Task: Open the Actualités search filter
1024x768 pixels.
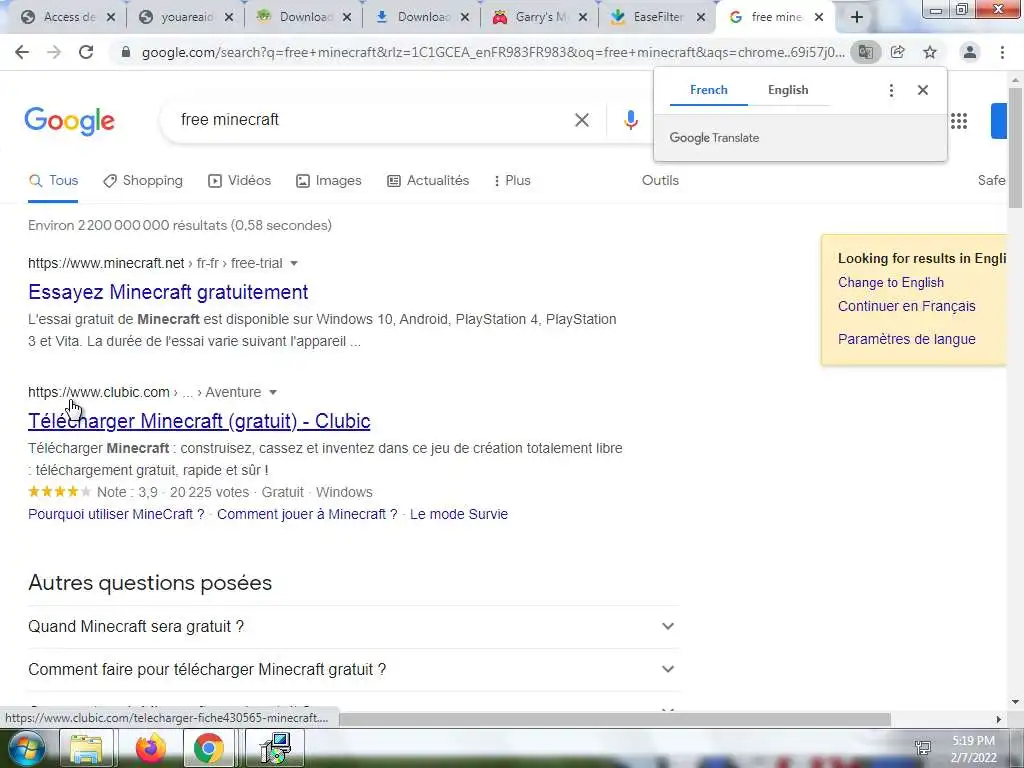Action: (x=428, y=181)
